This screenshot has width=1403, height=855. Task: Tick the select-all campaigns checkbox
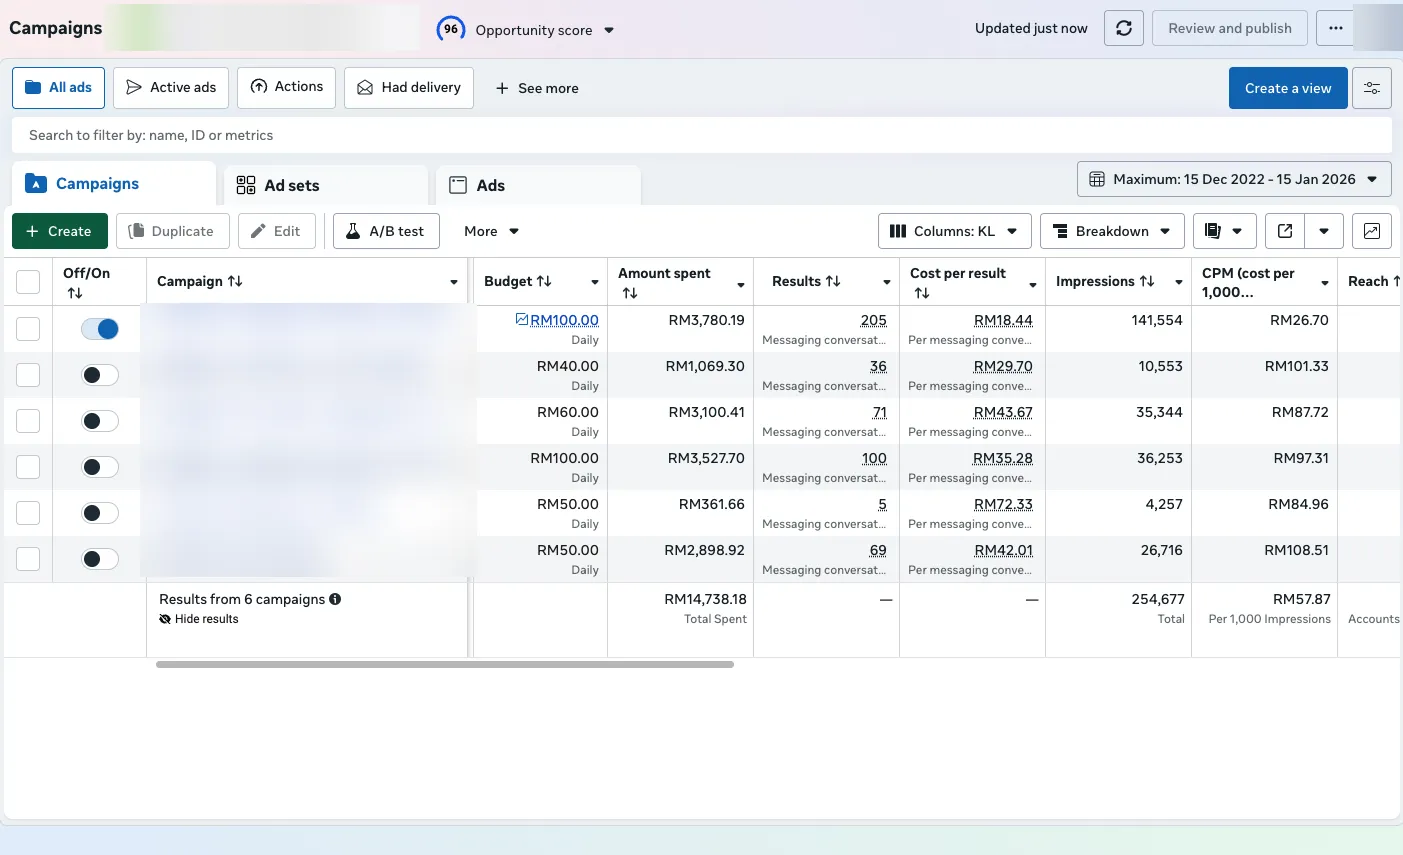click(28, 282)
